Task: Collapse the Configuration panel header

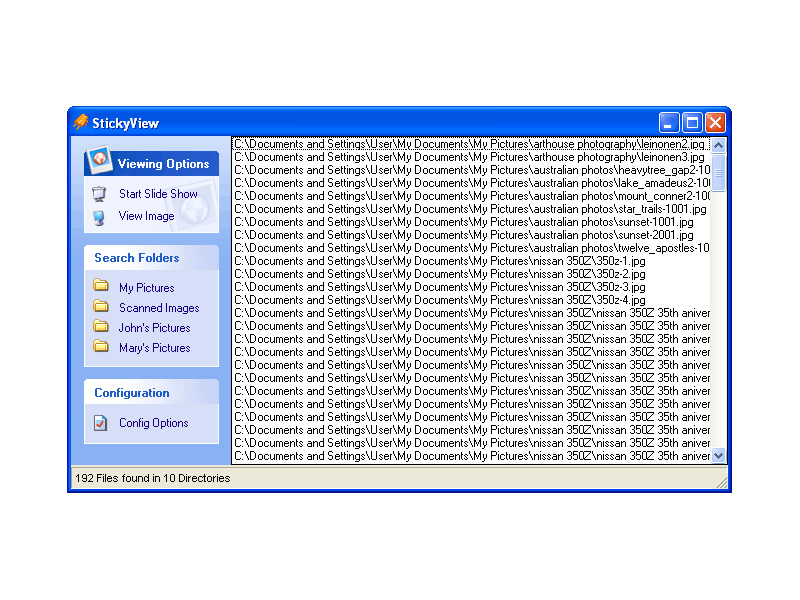Action: 152,392
